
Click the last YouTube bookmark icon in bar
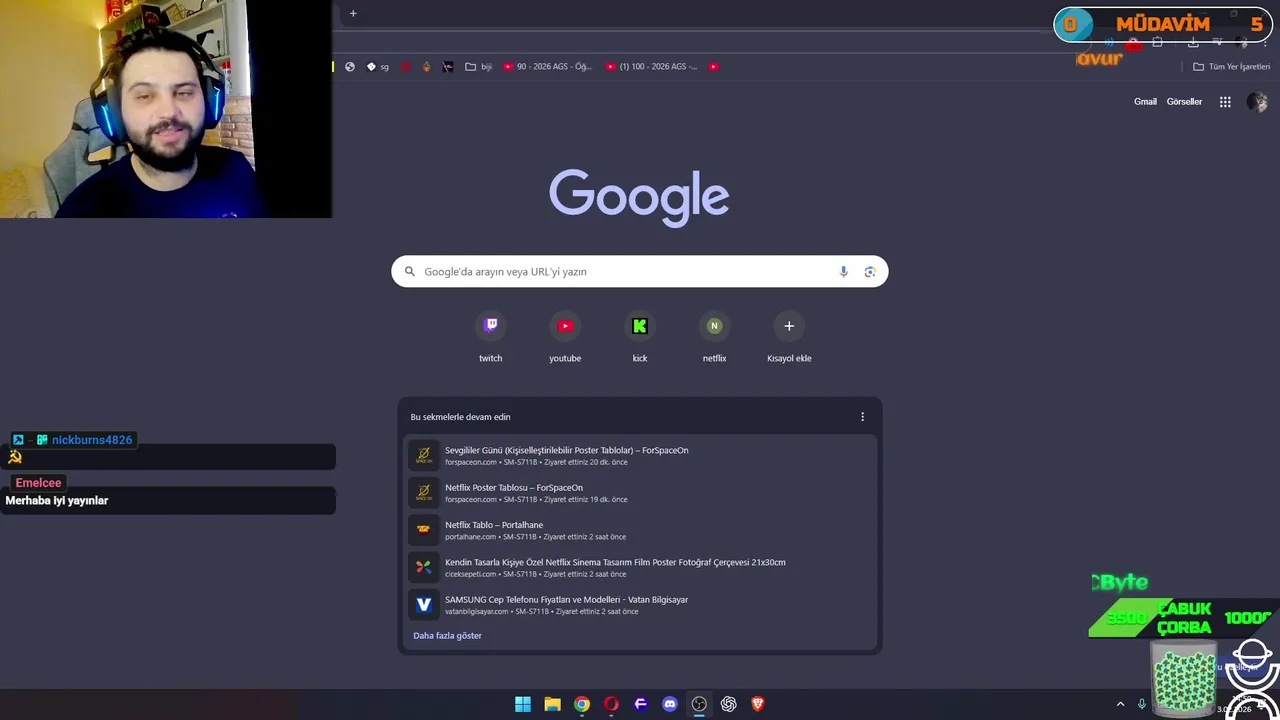coord(714,67)
